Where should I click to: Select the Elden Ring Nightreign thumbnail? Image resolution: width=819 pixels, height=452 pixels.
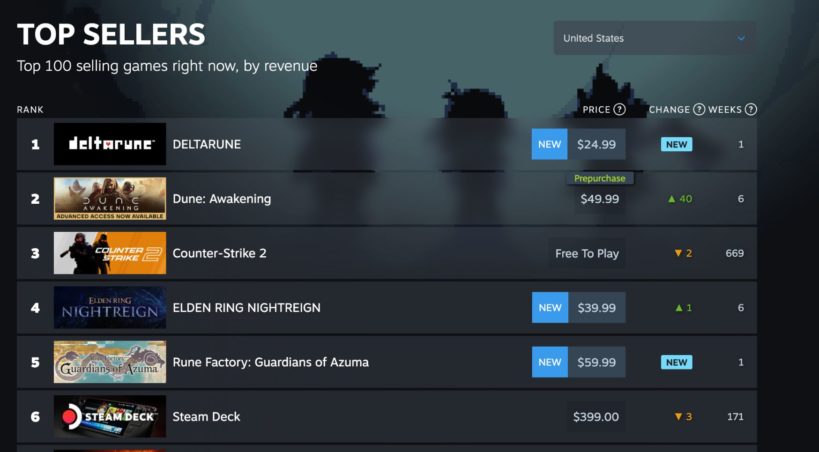point(110,308)
